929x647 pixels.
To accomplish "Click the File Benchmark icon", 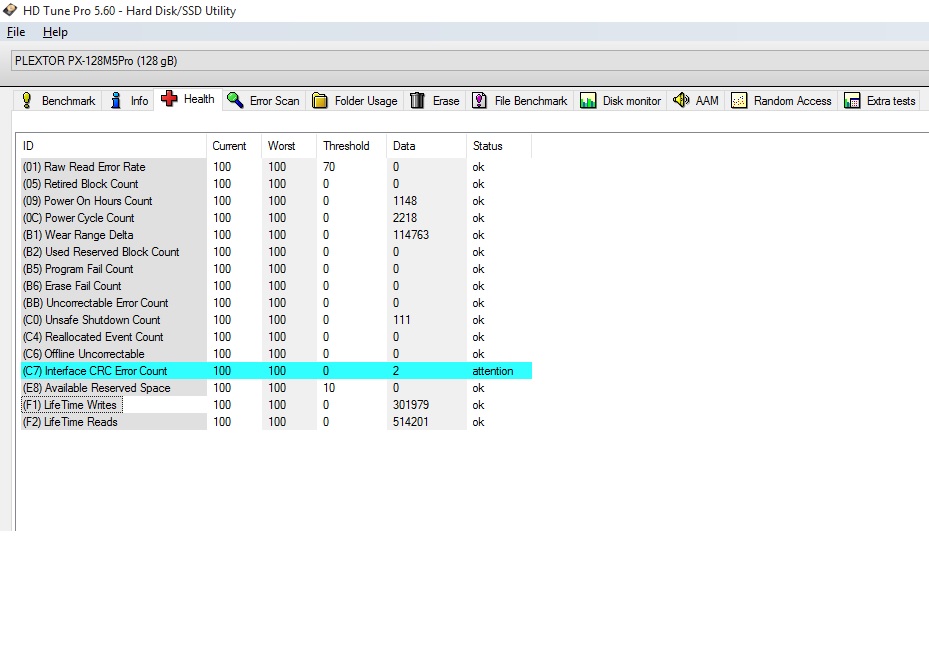I will click(480, 101).
